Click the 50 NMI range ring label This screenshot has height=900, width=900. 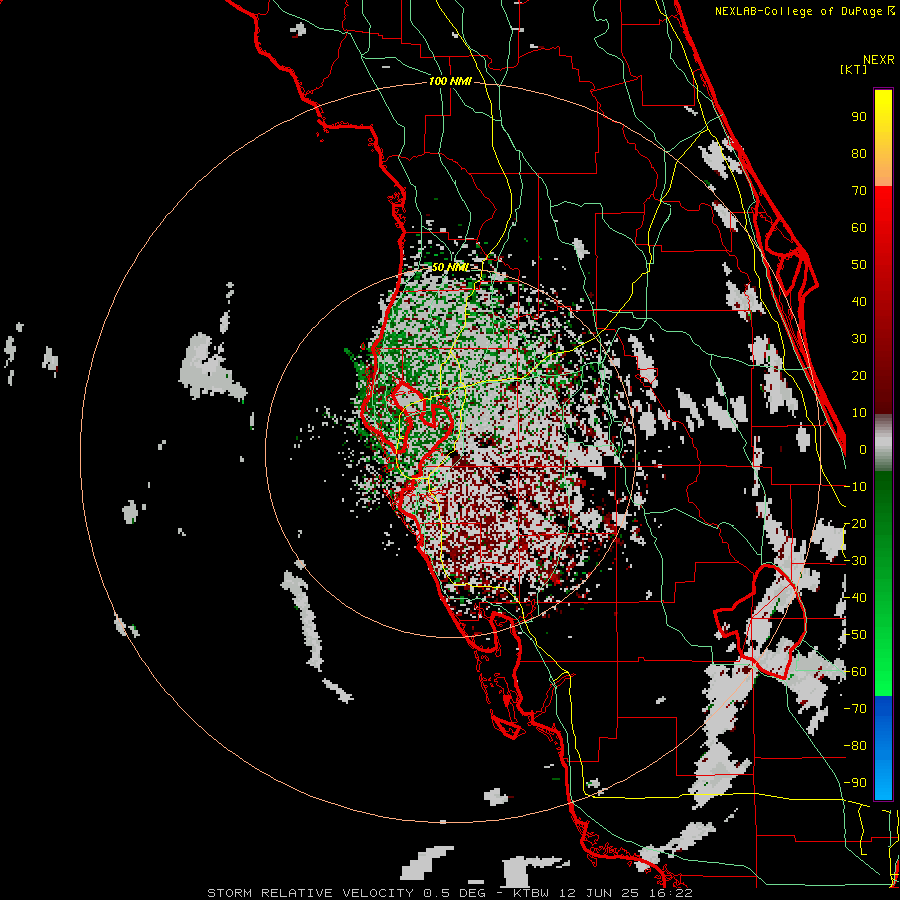coord(451,267)
